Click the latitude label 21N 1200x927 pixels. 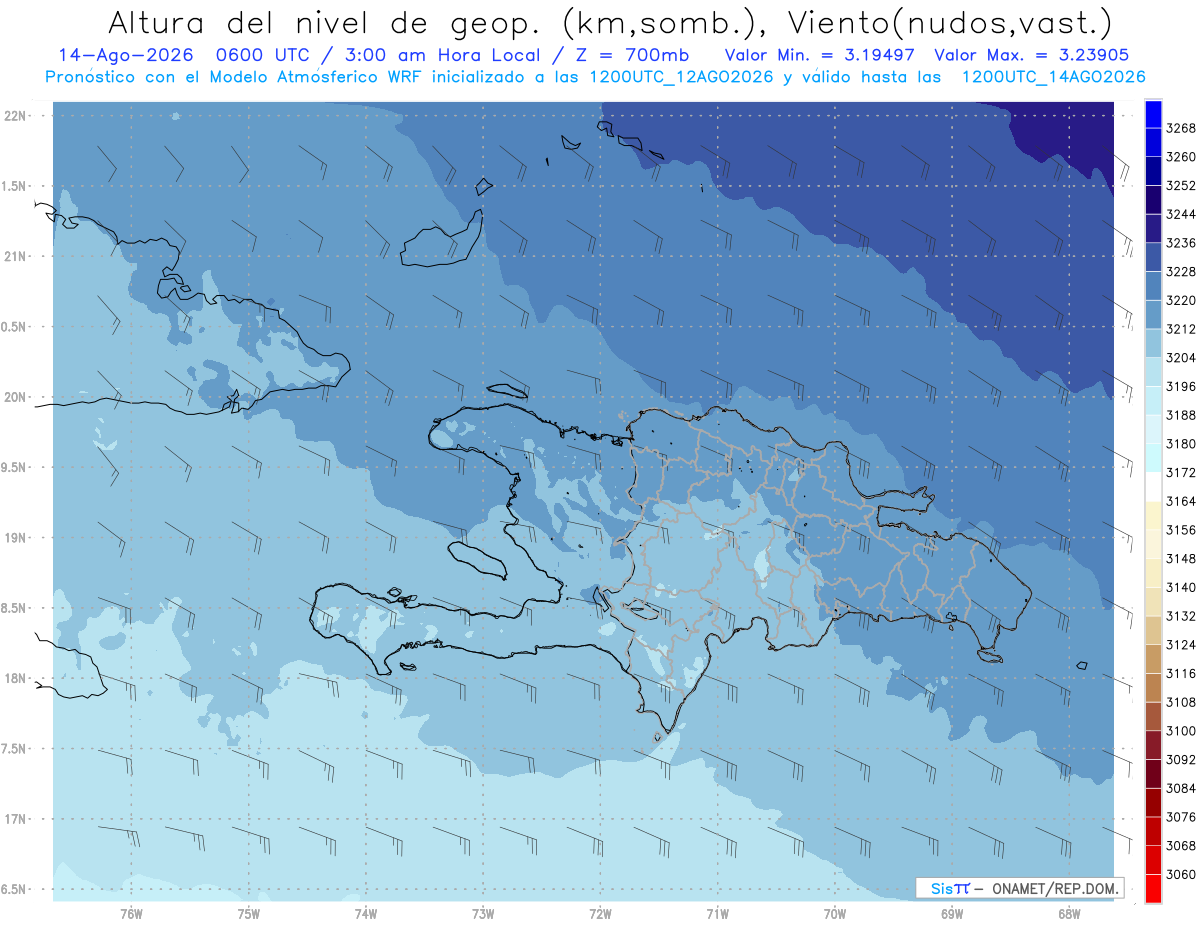15,256
